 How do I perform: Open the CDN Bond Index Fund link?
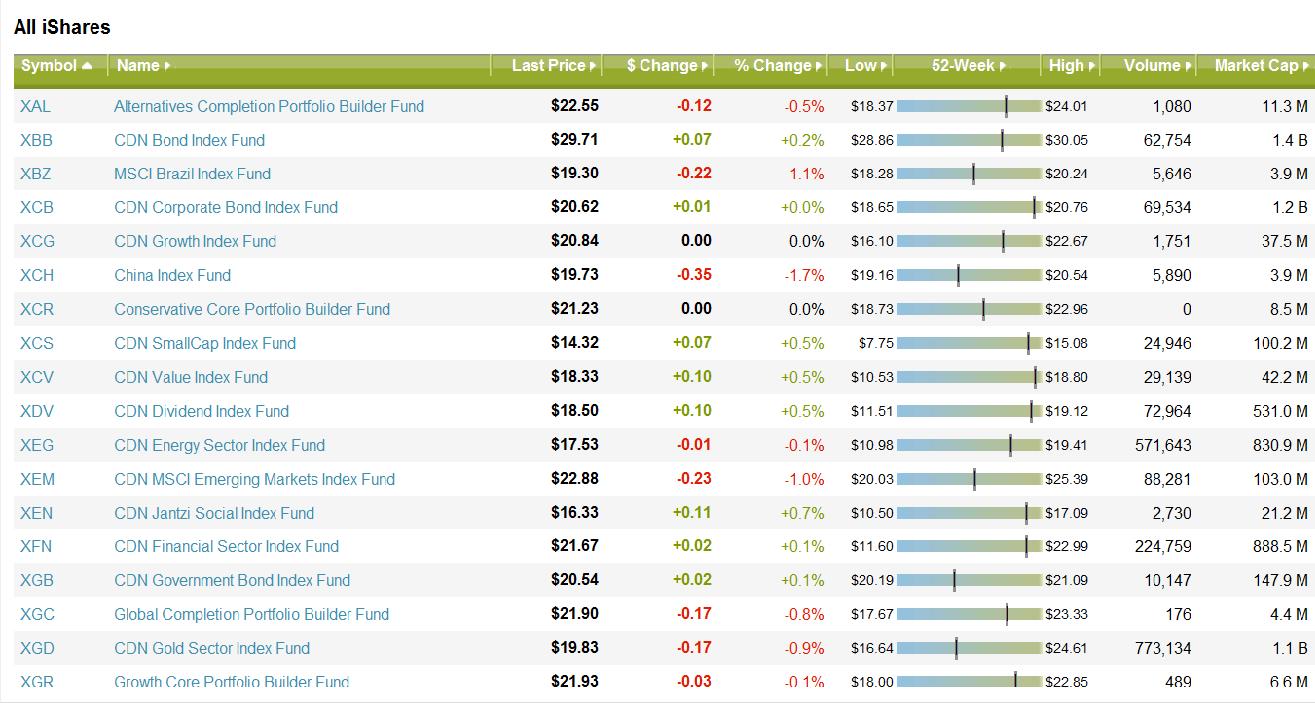click(190, 140)
